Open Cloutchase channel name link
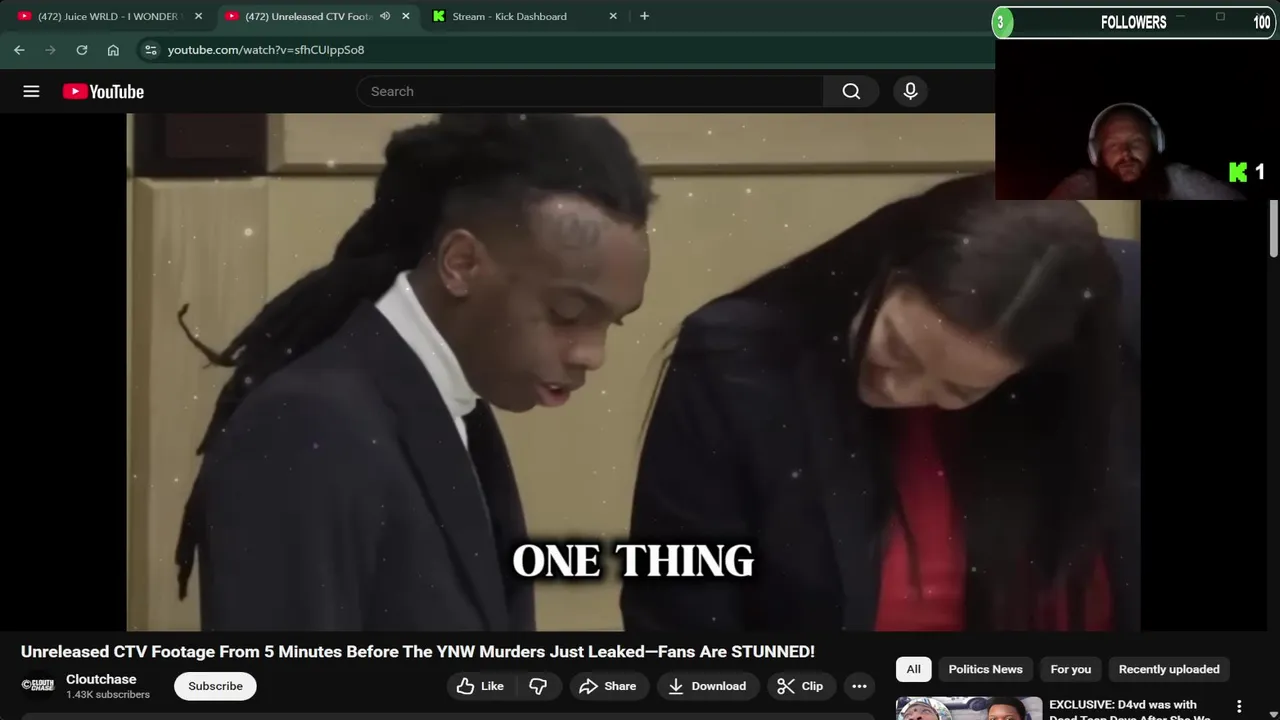The image size is (1280, 720). pos(101,679)
